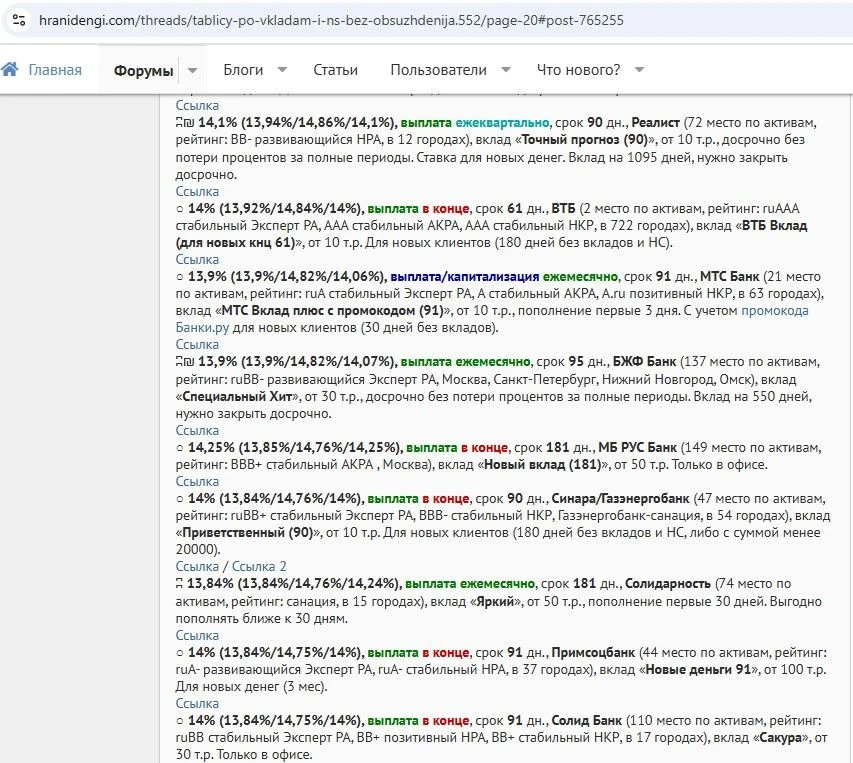Open the Блоги menu item
This screenshot has height=763, width=853.
pyautogui.click(x=243, y=70)
